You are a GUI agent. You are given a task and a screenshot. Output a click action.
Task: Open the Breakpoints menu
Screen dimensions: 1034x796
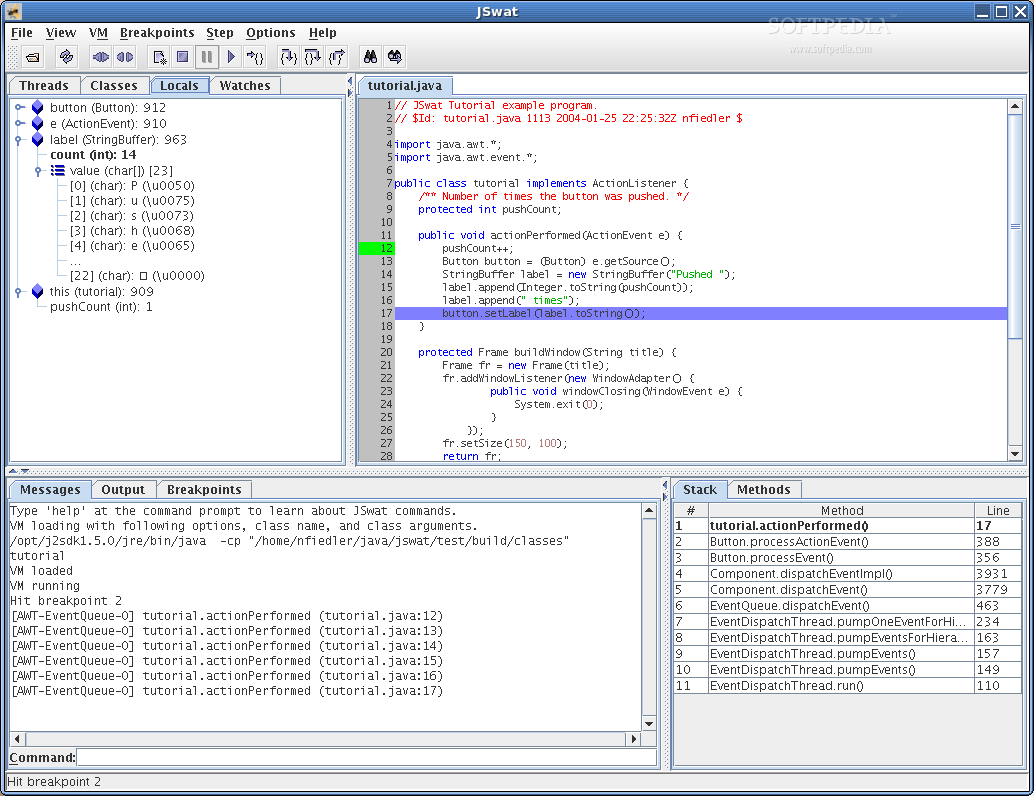(157, 32)
